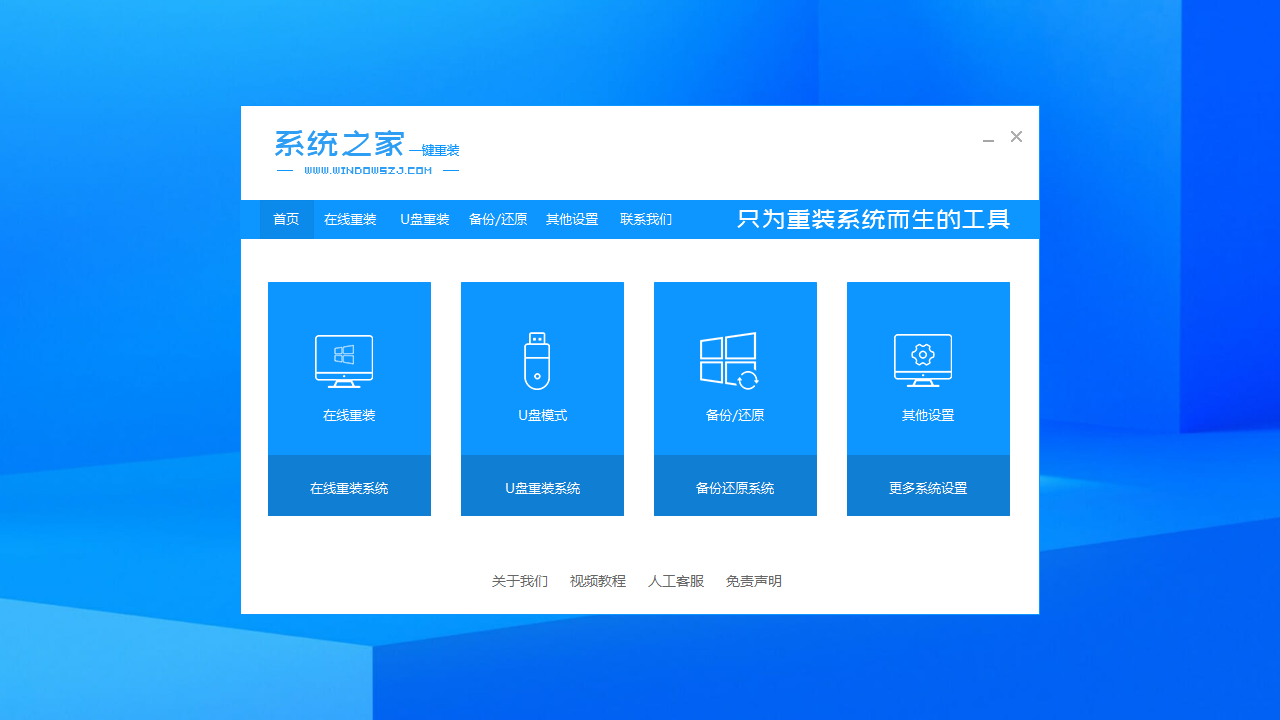Screen dimensions: 1280x720
Task: Open the 关于我们 link
Action: [520, 581]
